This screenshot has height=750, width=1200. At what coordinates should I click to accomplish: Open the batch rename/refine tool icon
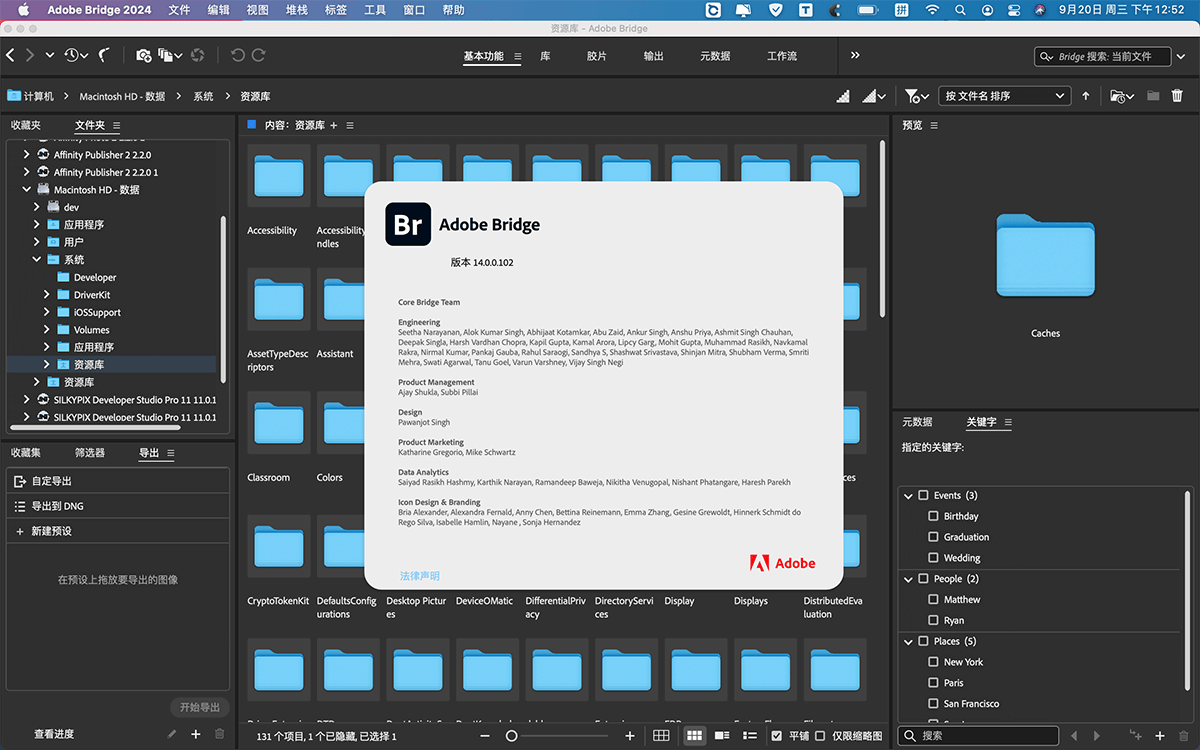click(166, 56)
